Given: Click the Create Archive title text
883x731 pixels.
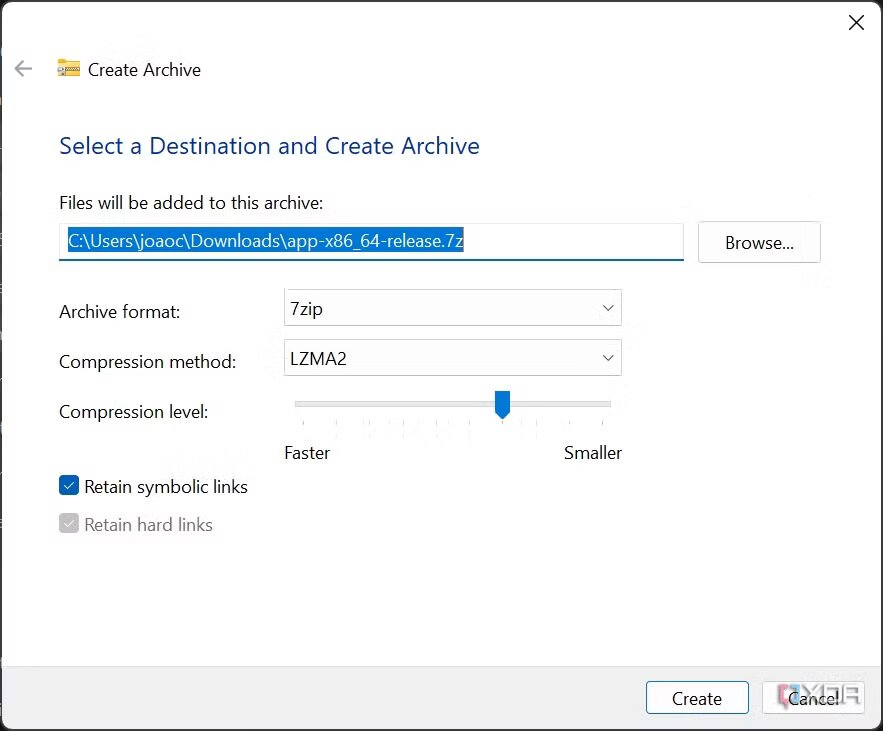Looking at the screenshot, I should click(144, 69).
